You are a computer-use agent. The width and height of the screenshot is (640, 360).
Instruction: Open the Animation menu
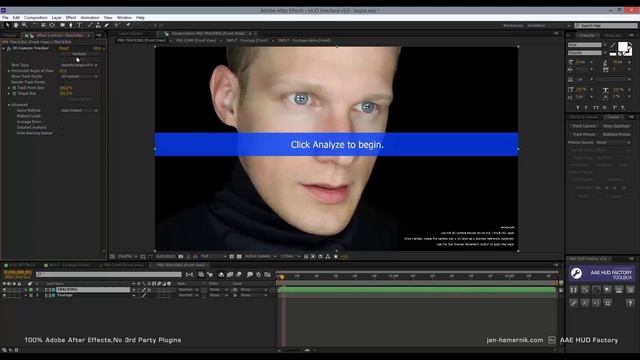(x=90, y=18)
